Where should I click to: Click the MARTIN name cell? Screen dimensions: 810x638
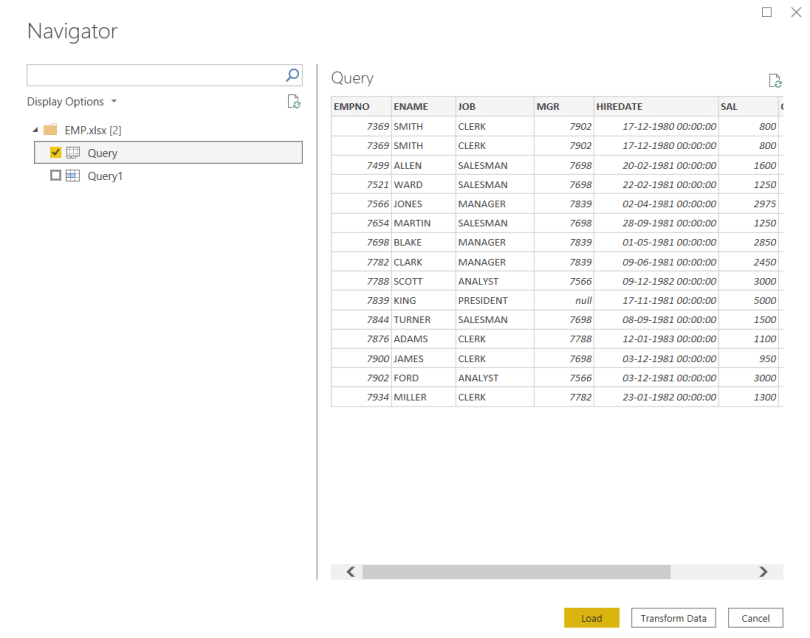(423, 223)
